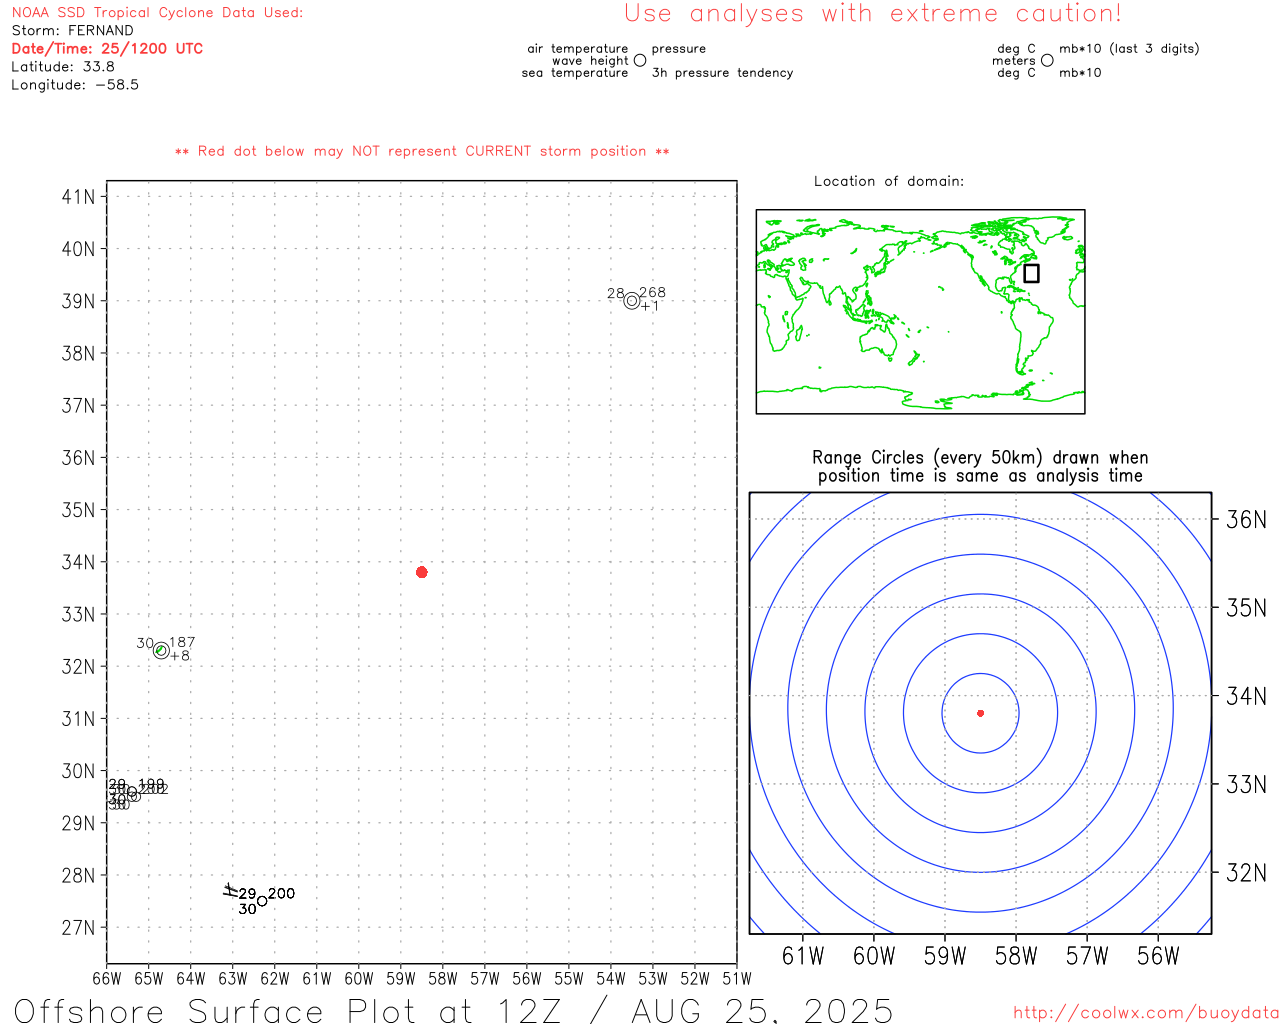Viewport: 1280px width, 1024px height.
Task: Click the 41N latitude axis label
Action: (79, 197)
